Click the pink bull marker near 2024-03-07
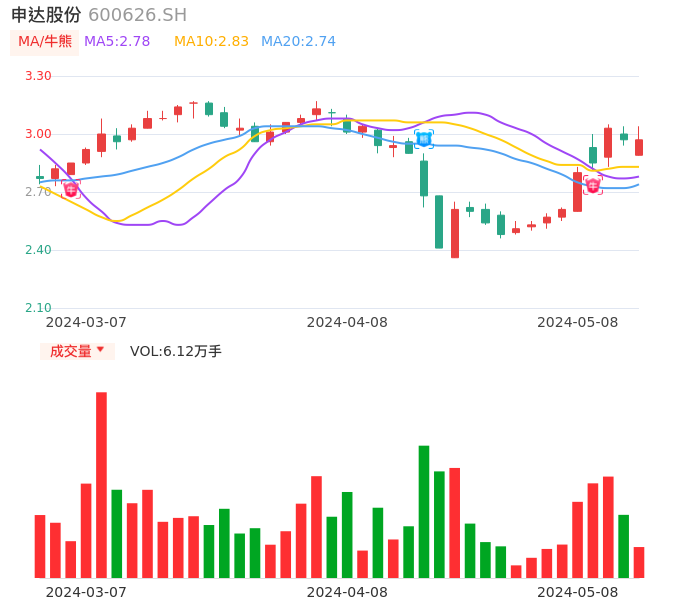Screen dimensions: 686x606 tap(71, 189)
